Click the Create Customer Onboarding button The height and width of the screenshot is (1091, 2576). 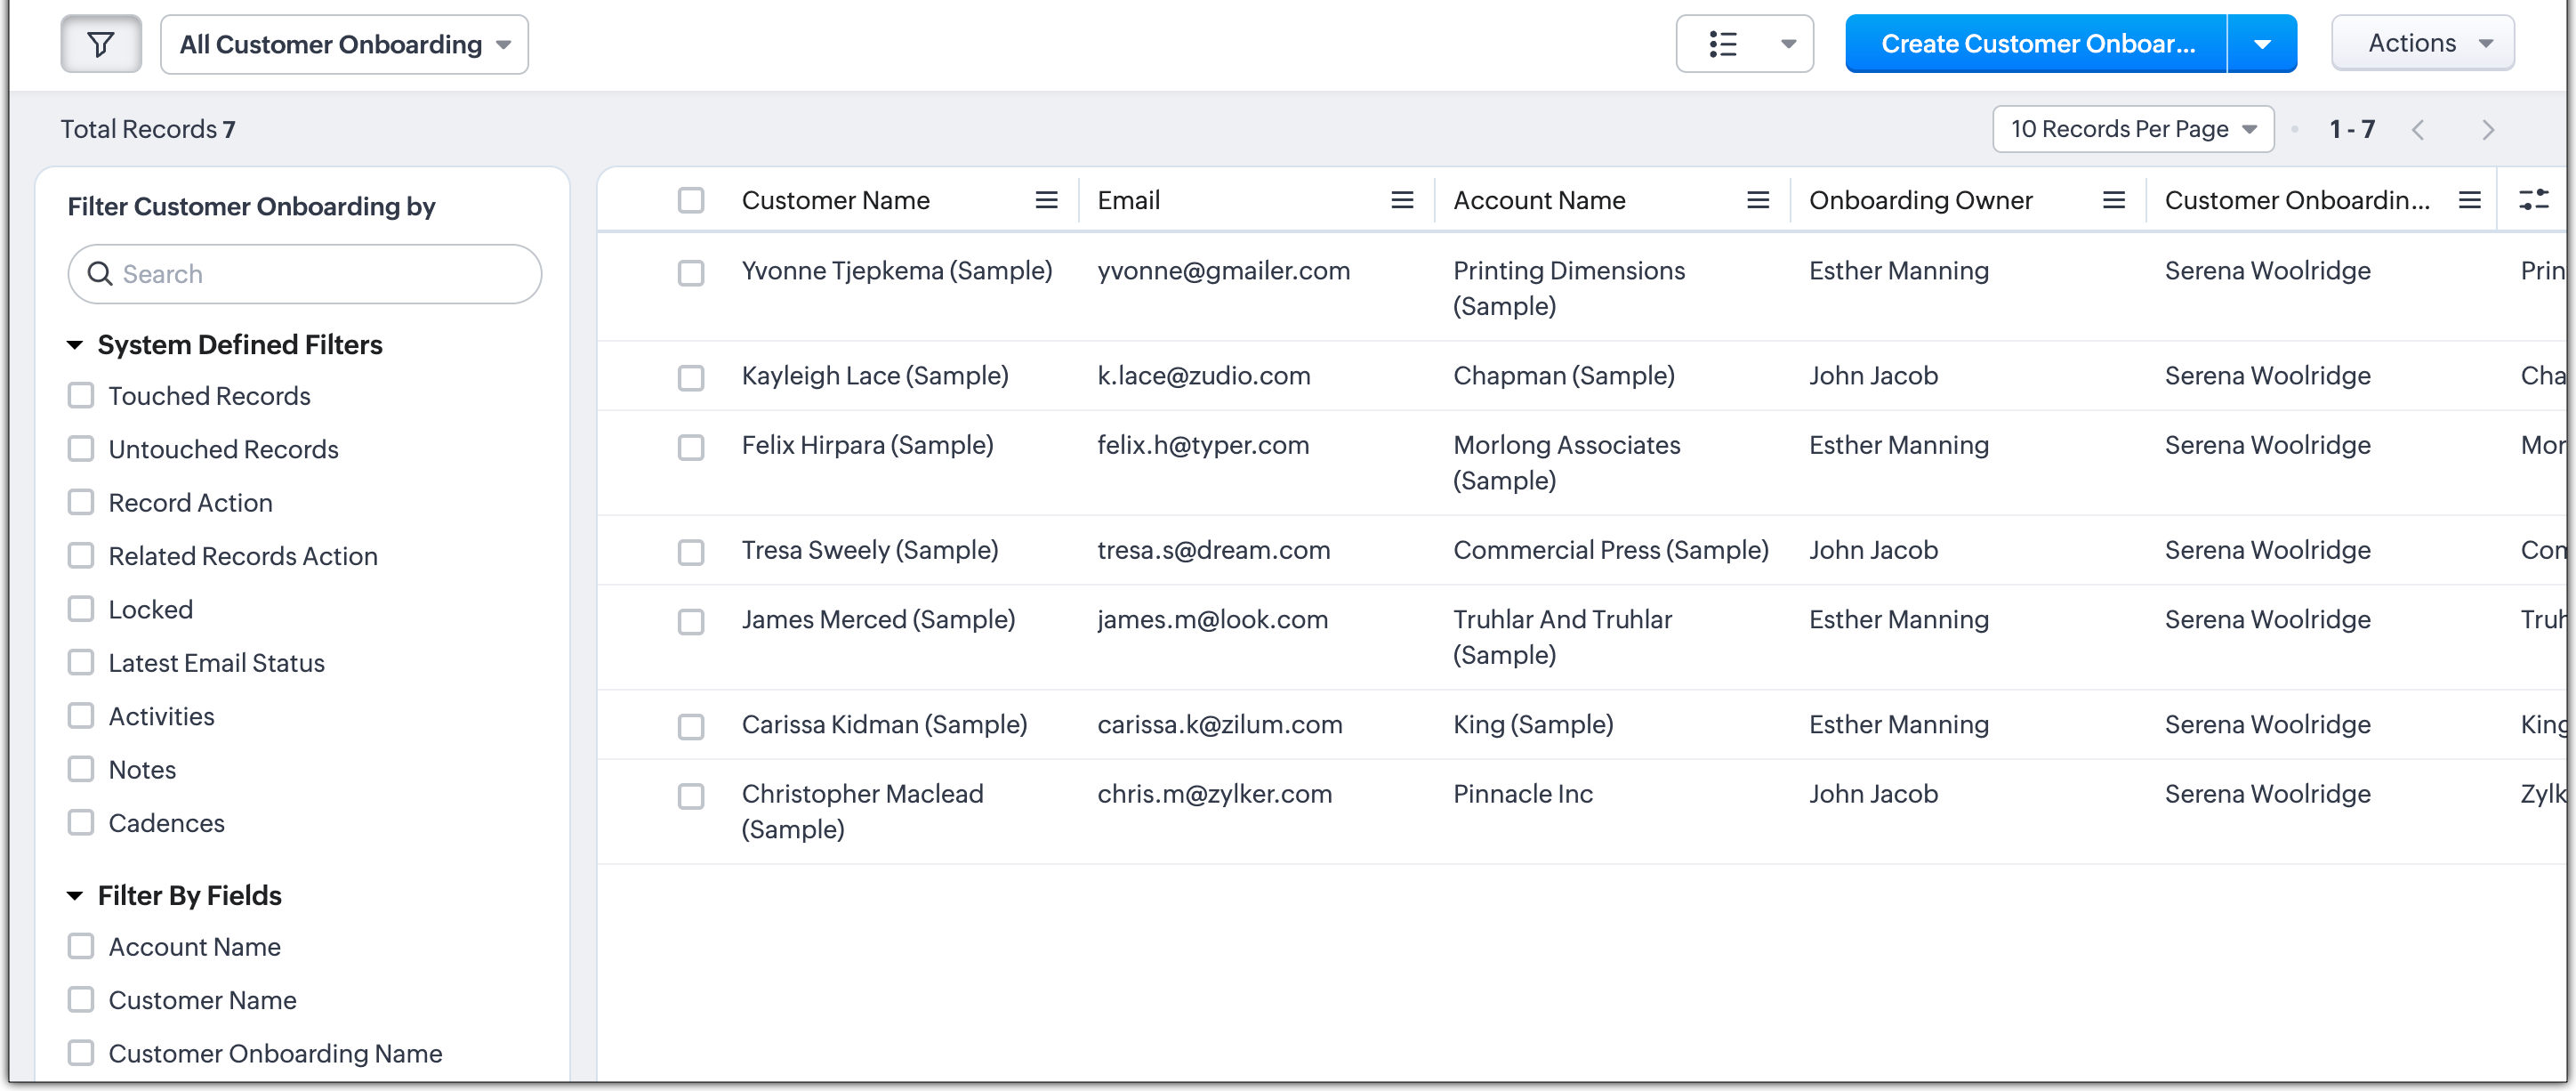(x=2036, y=44)
